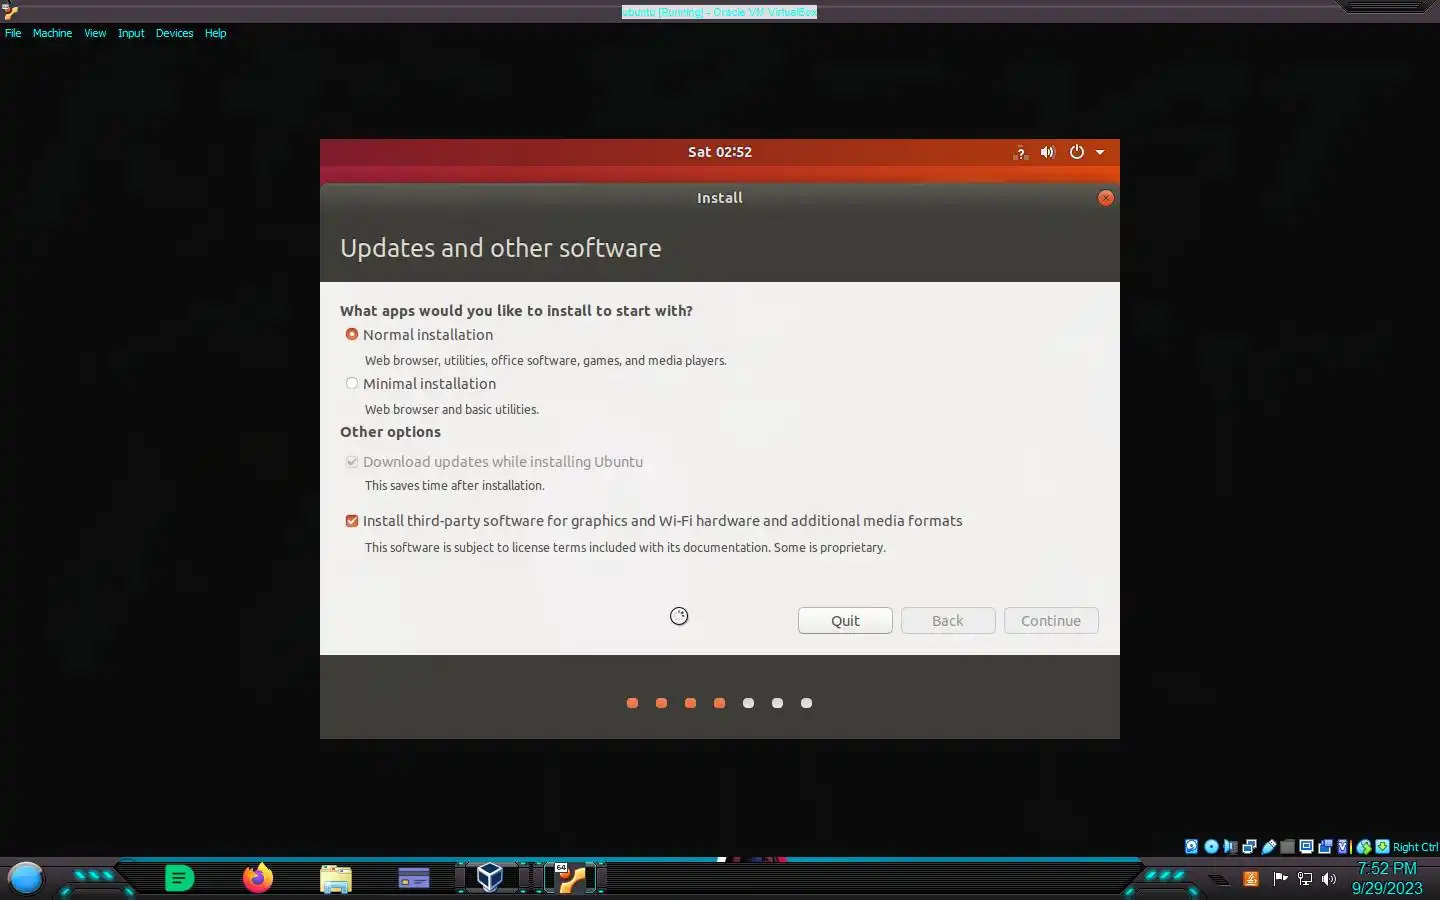Click VirtualBox shared folders indicator
Image resolution: width=1440 pixels, height=900 pixels.
1288,847
